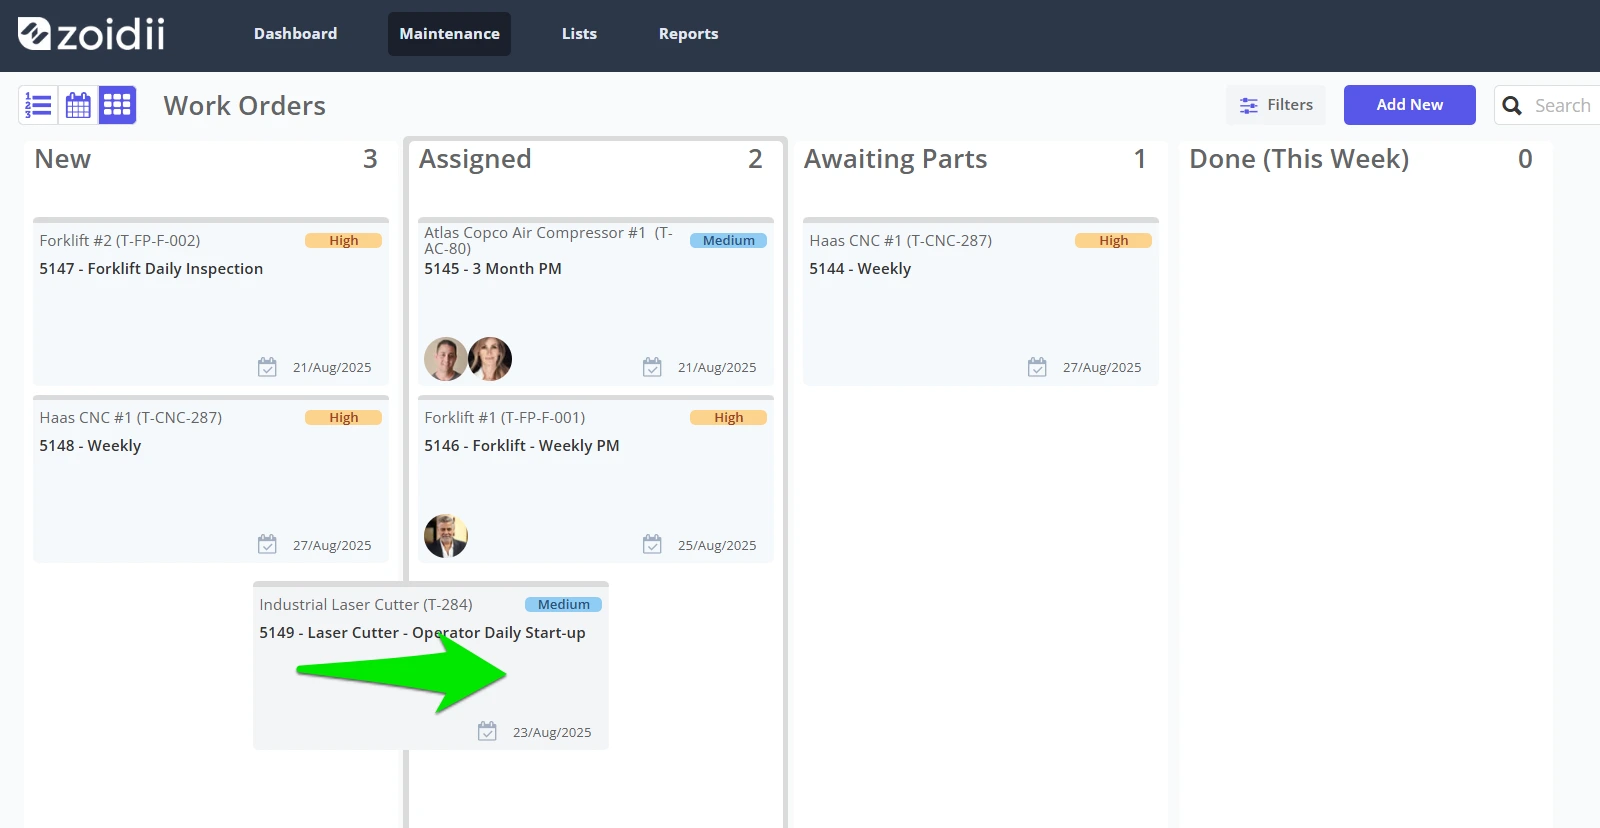Click High priority badge on order 5147
Viewport: 1600px width, 828px height.
pyautogui.click(x=344, y=241)
